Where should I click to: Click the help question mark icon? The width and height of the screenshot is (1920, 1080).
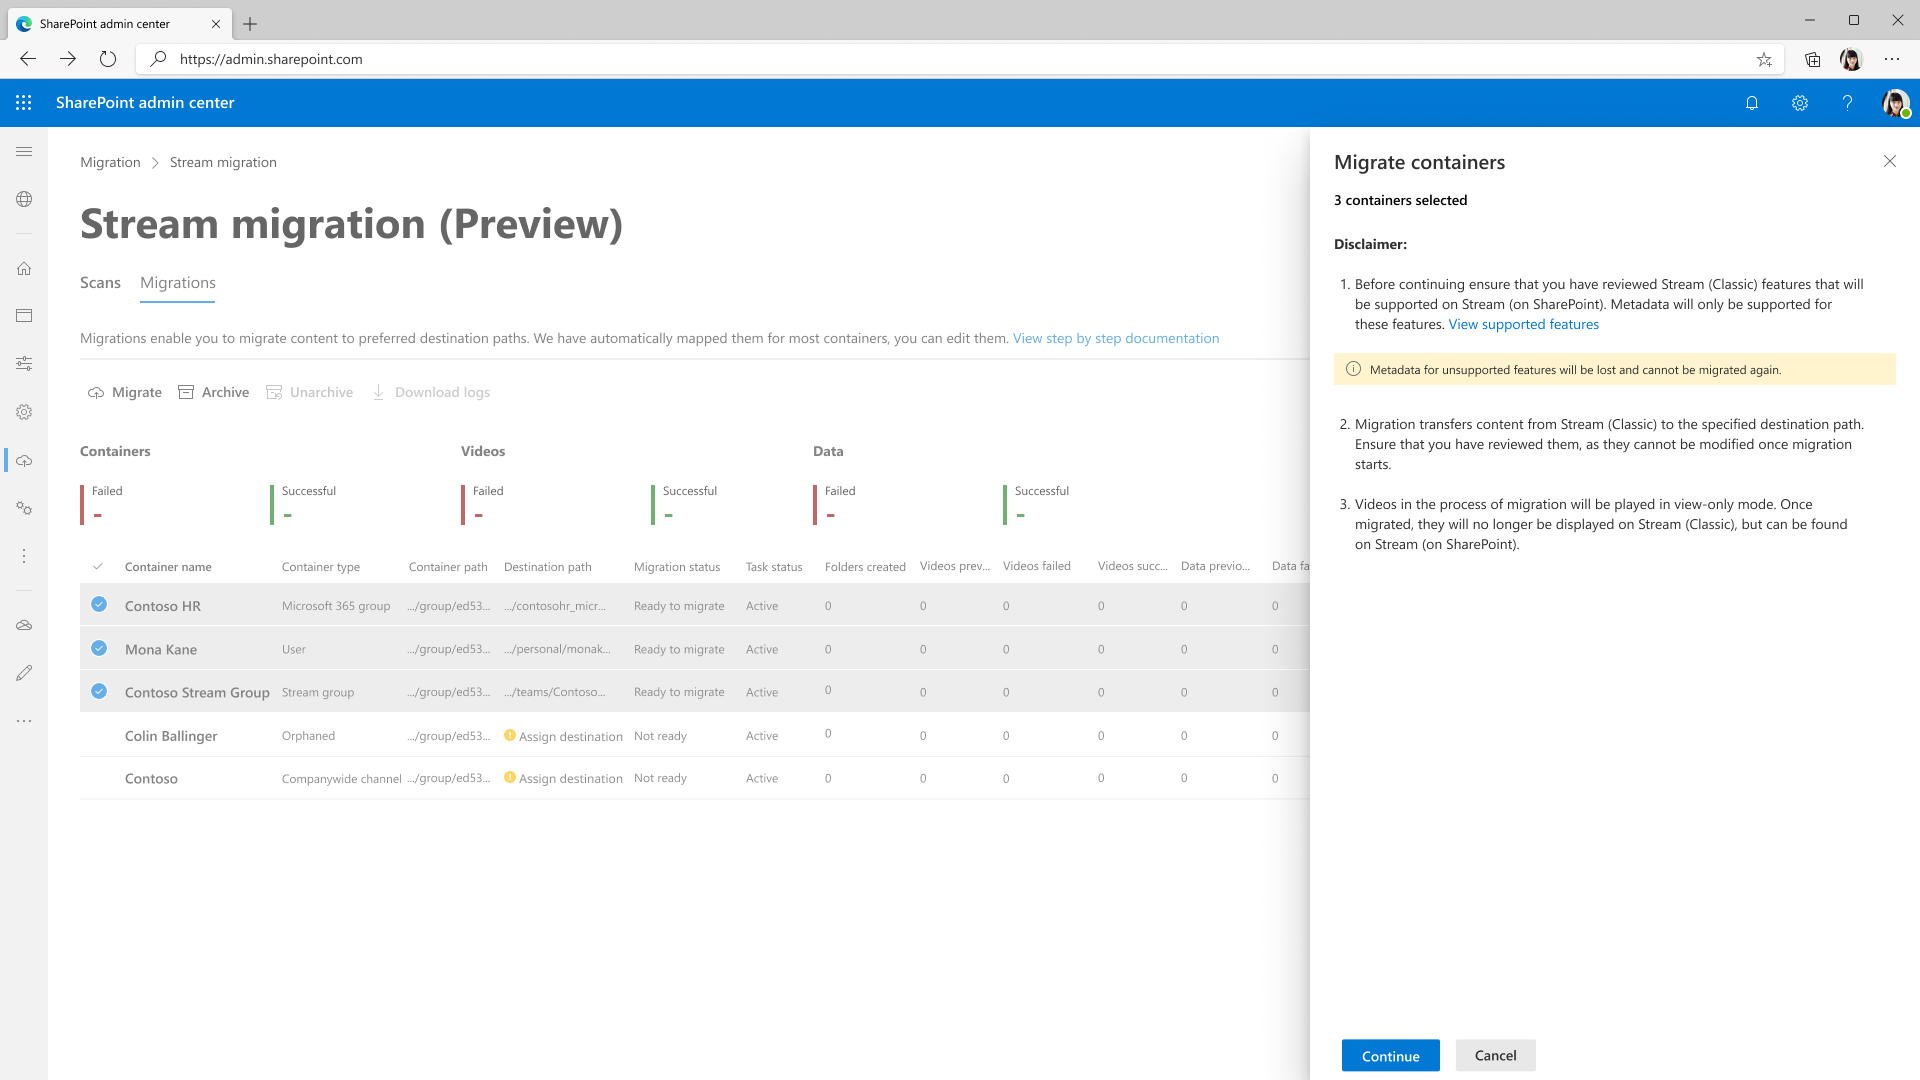(1847, 103)
